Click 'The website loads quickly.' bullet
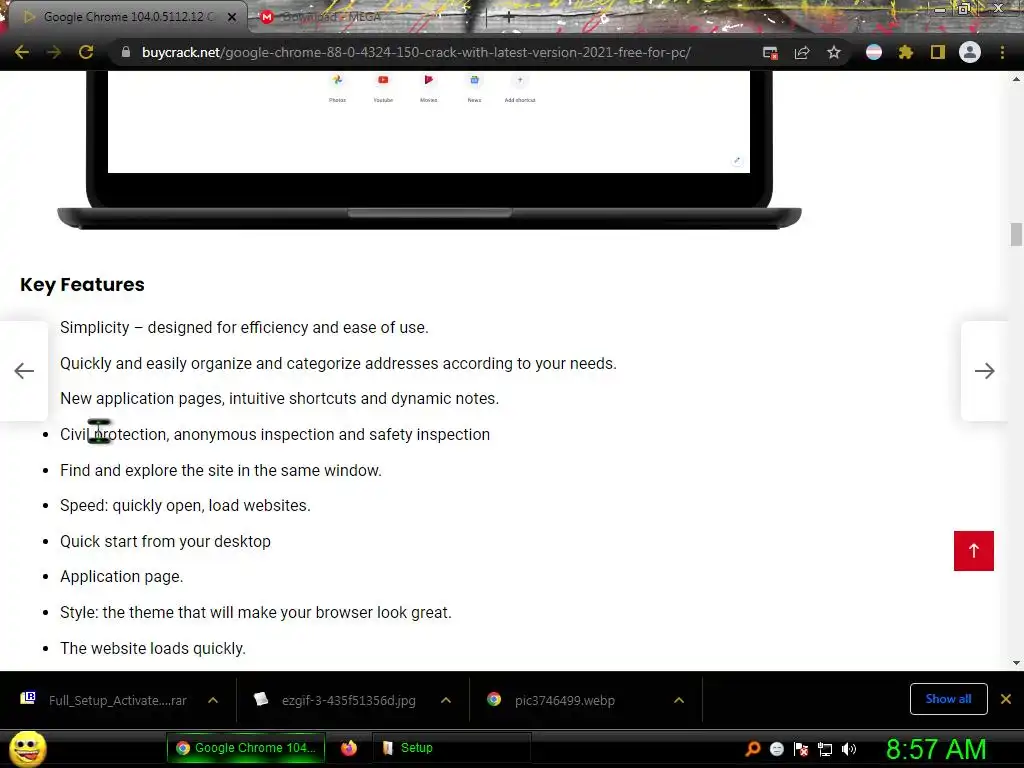 153,648
